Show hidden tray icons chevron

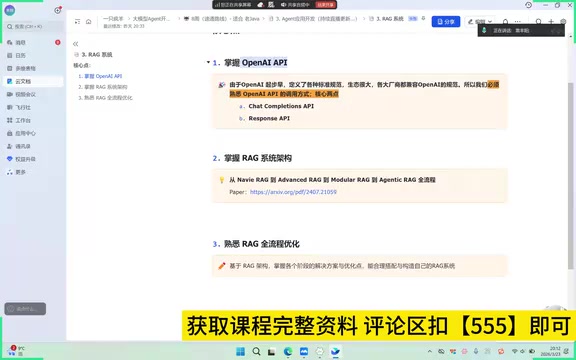point(429,352)
